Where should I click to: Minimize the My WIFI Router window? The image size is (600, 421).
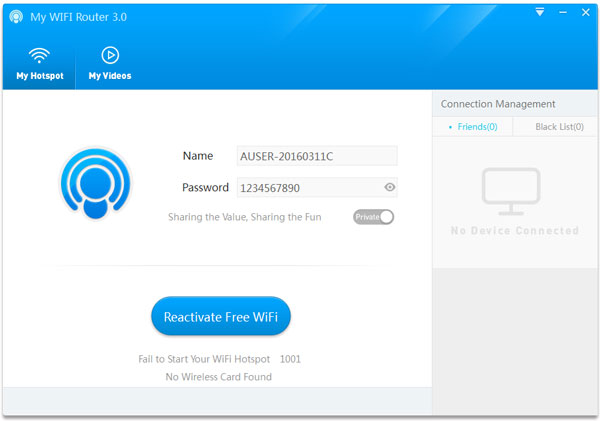(x=562, y=12)
